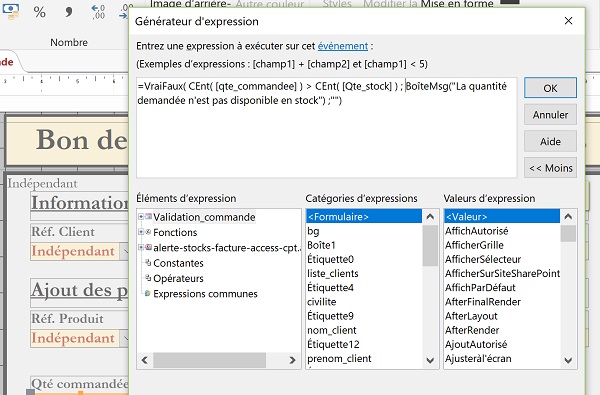600x395 pixels.
Task: Select prenom_client in the categories list
Action: [364, 358]
